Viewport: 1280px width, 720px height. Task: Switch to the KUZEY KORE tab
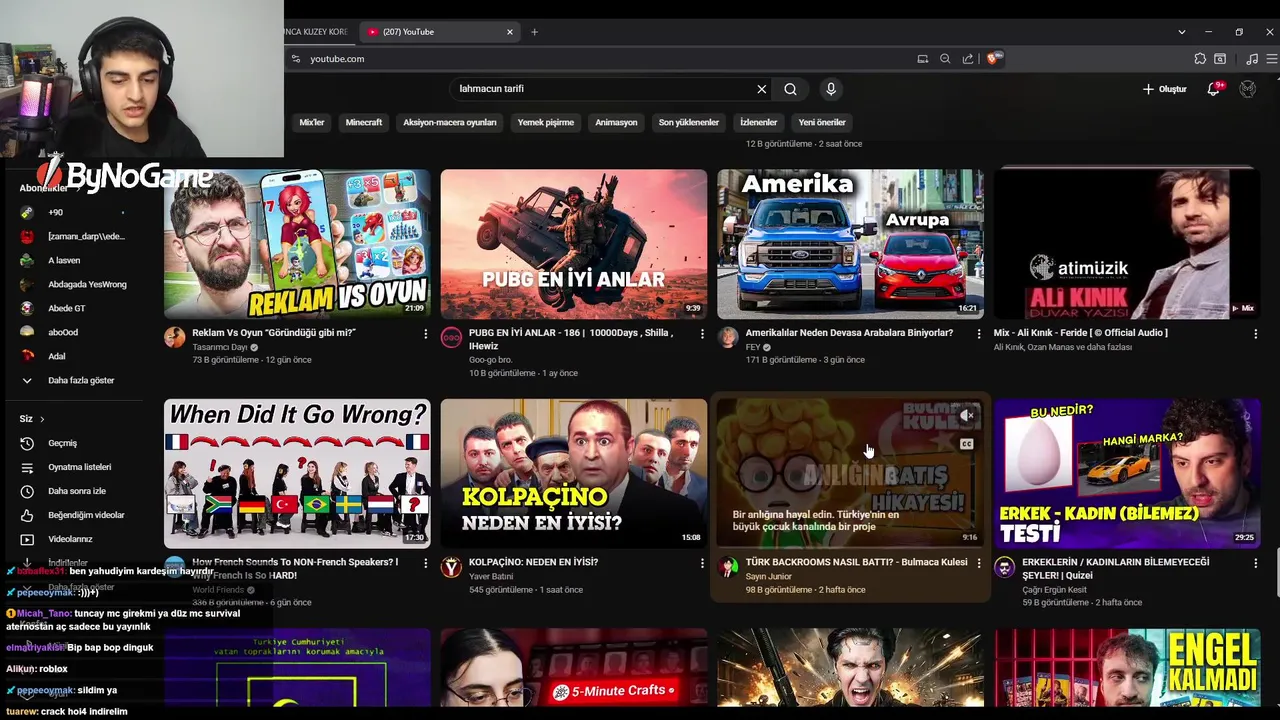click(316, 32)
